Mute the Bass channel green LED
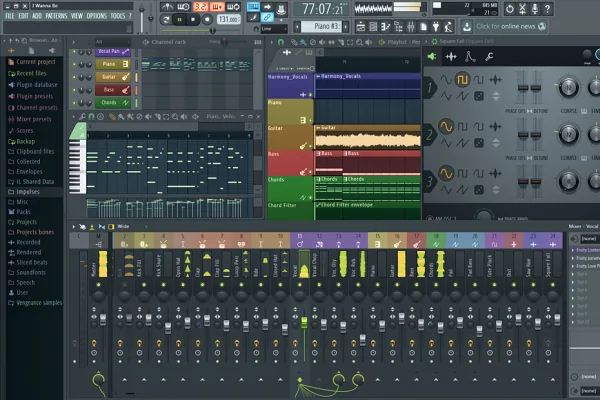 (x=74, y=90)
